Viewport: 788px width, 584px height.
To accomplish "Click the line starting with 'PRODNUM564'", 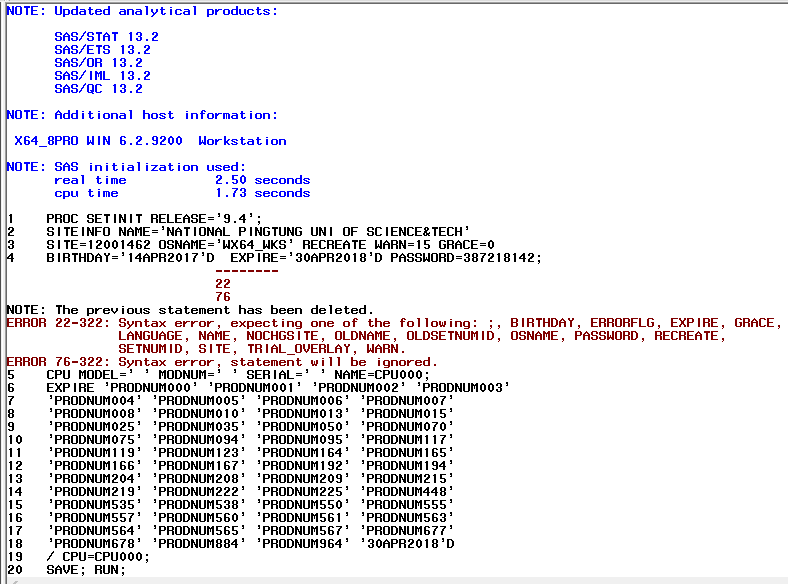I will point(231,531).
